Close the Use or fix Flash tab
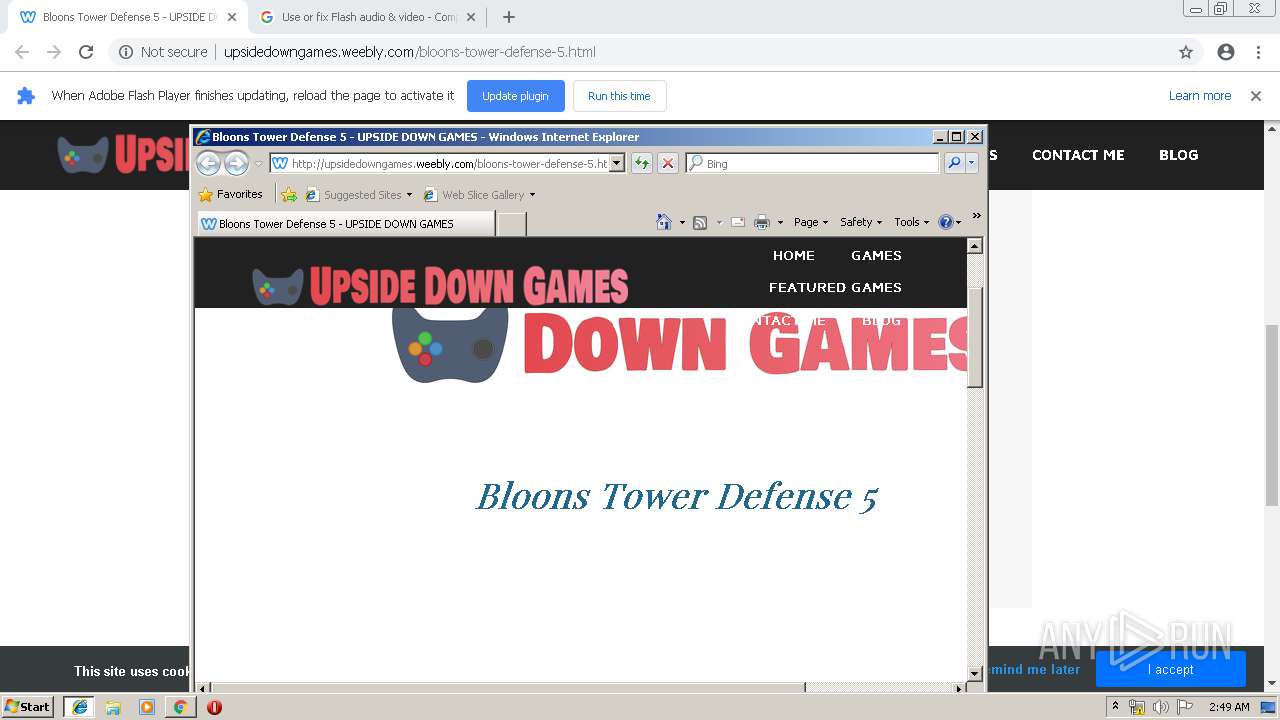Image resolution: width=1280 pixels, height=720 pixels. pos(473,17)
